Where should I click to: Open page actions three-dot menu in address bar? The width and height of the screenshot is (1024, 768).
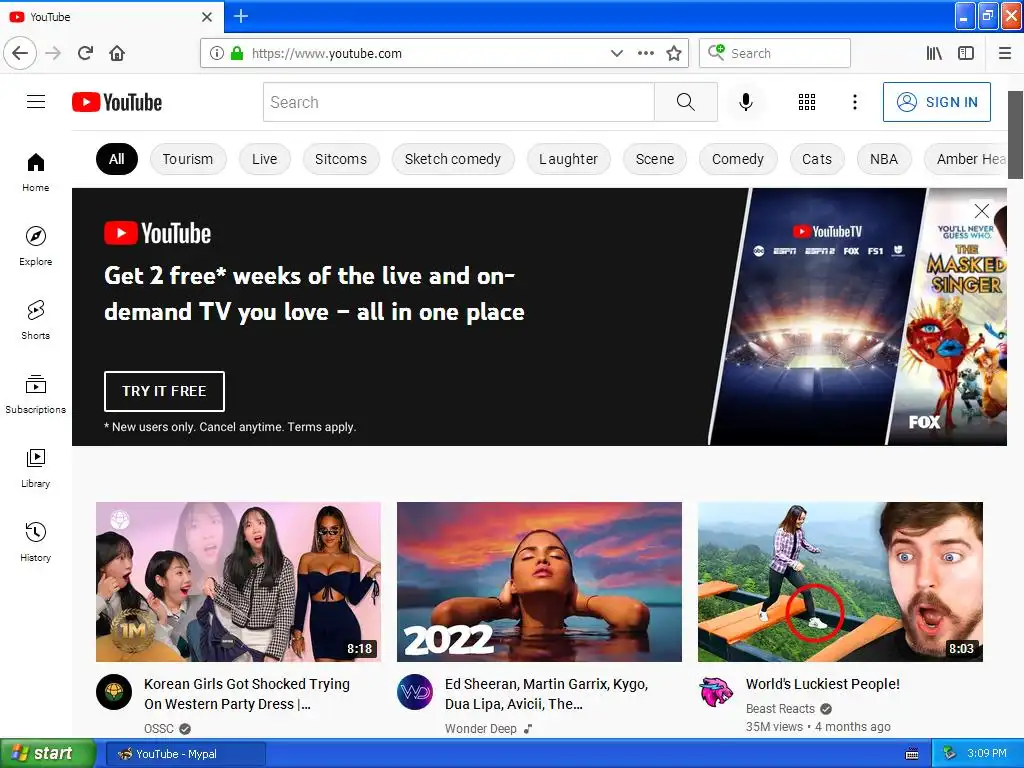645,53
